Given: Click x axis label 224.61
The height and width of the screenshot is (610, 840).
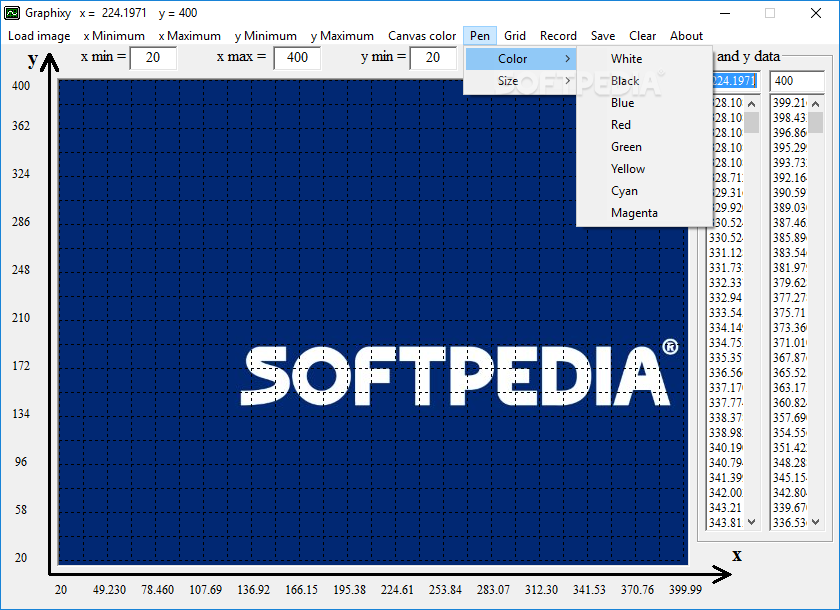Looking at the screenshot, I should click(x=397, y=590).
